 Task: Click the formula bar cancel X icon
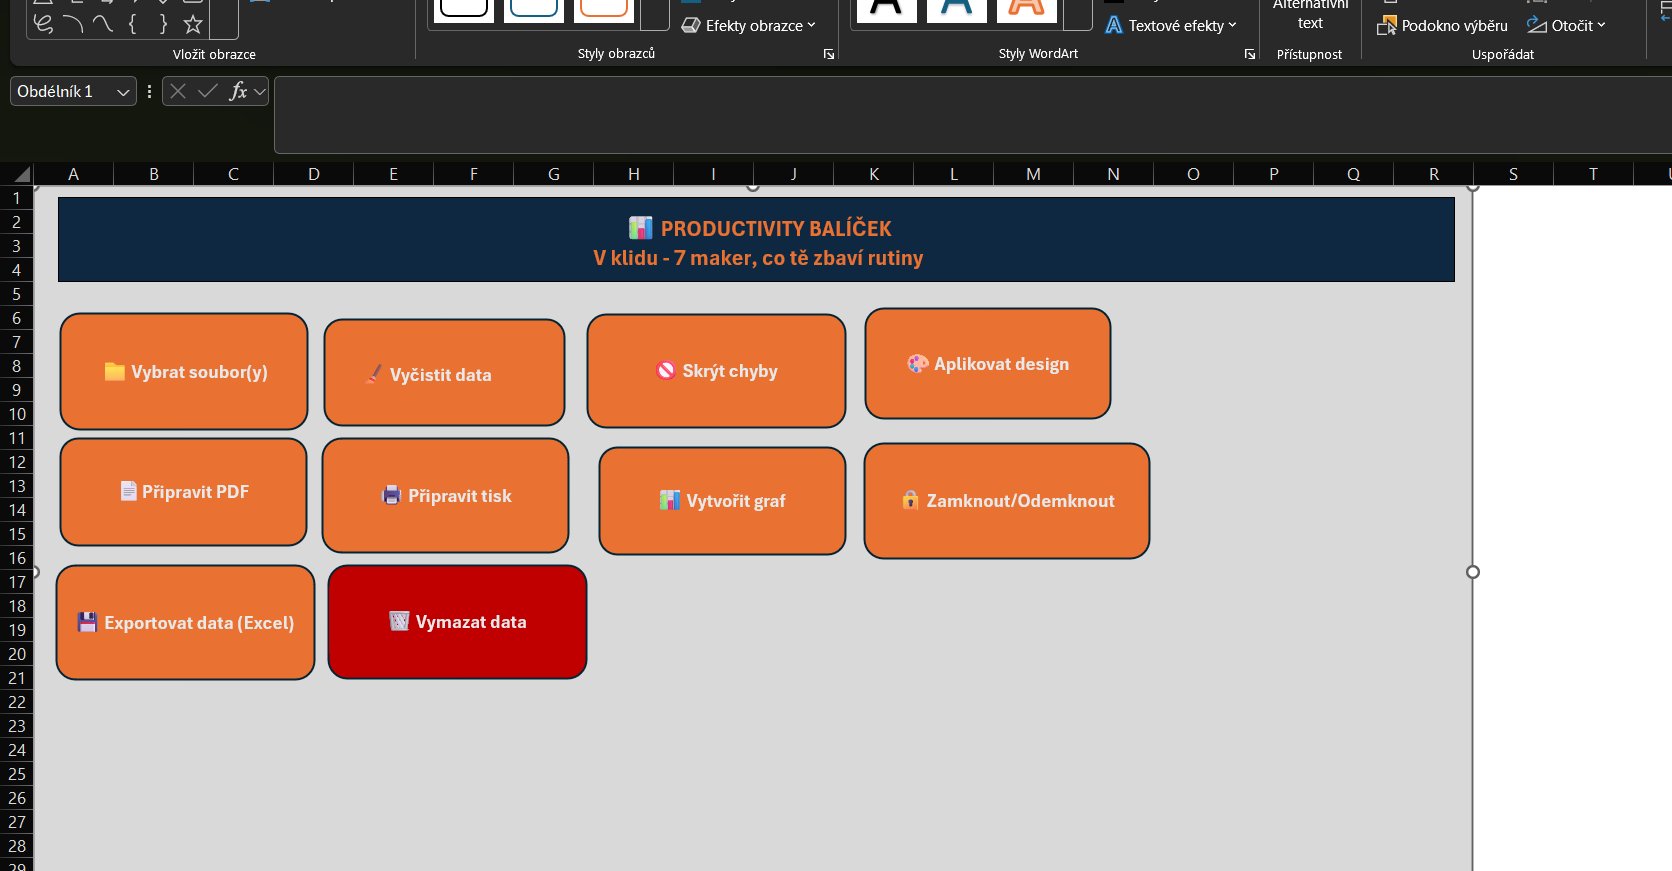coord(178,92)
